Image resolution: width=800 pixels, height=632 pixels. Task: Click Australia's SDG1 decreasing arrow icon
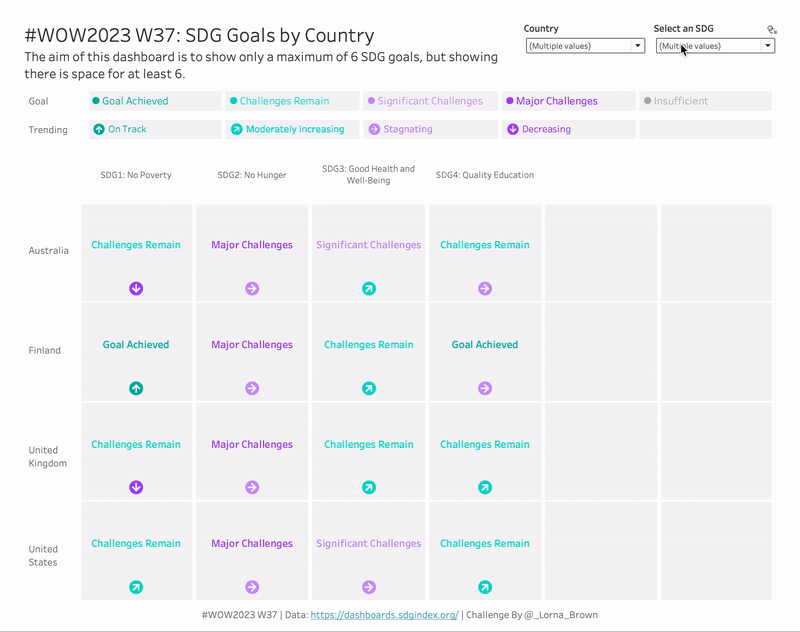click(136, 289)
